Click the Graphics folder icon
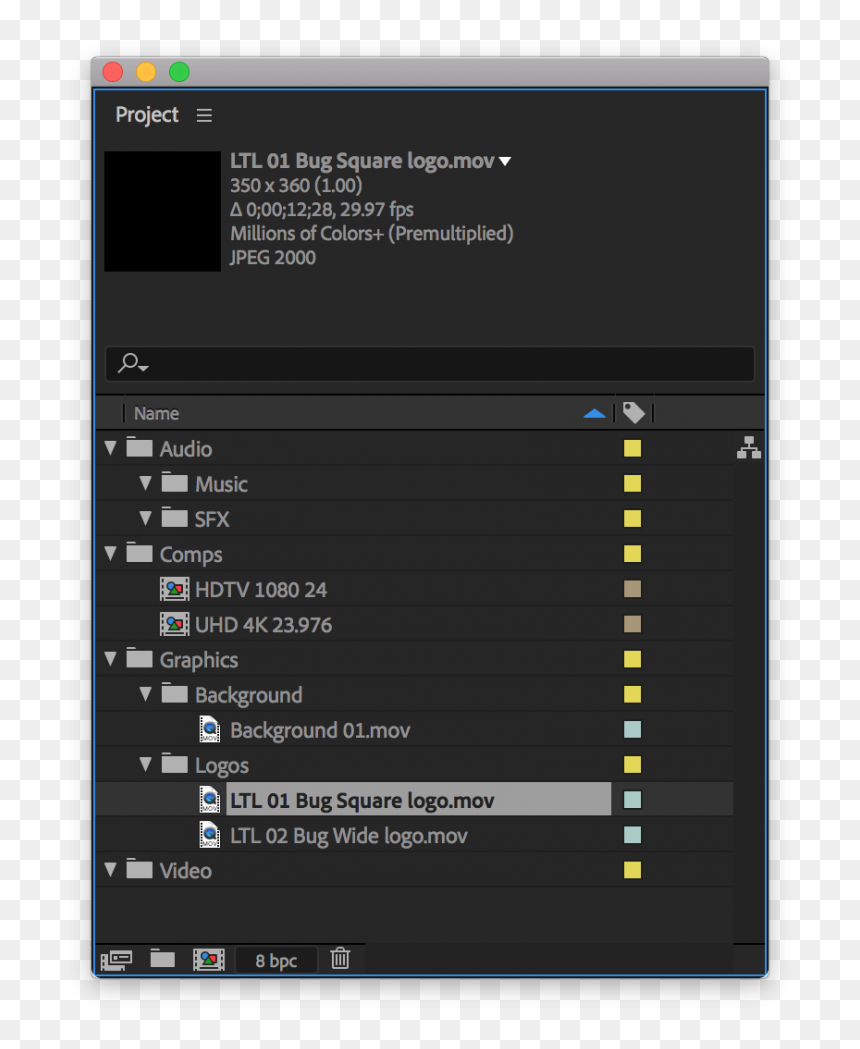The image size is (860, 1049). click(x=139, y=658)
